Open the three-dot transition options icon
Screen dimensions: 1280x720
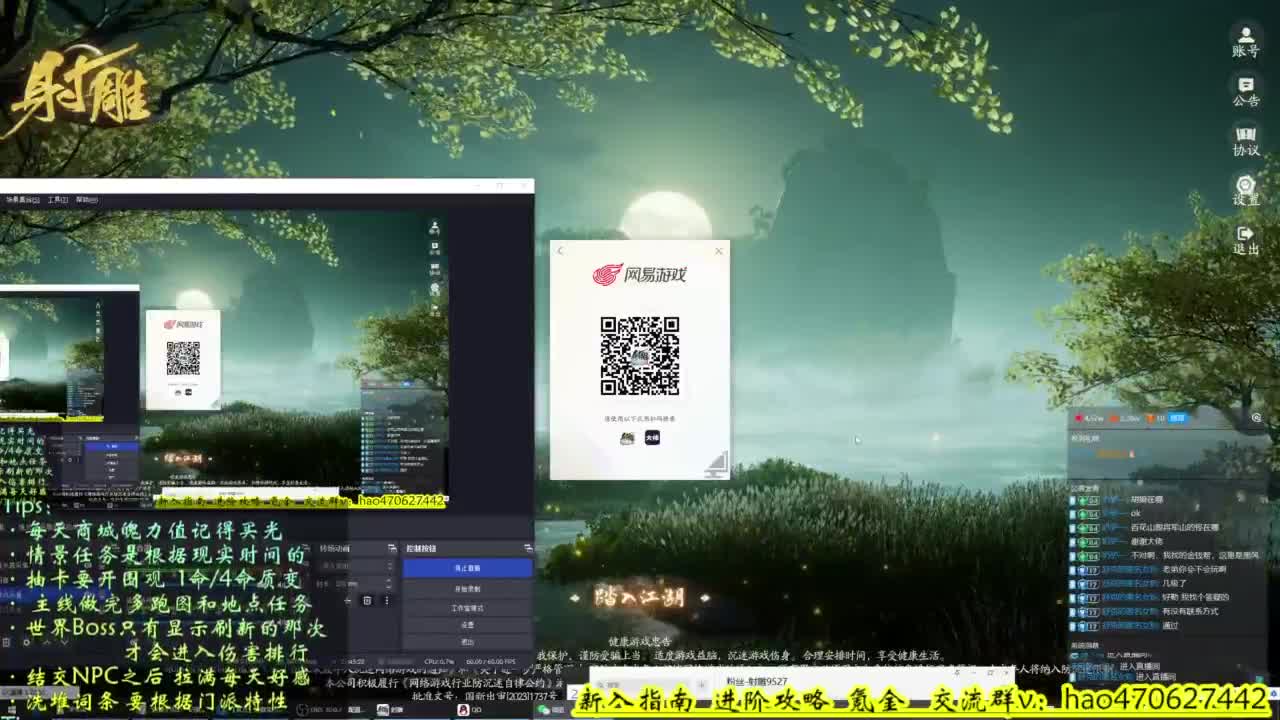click(386, 600)
